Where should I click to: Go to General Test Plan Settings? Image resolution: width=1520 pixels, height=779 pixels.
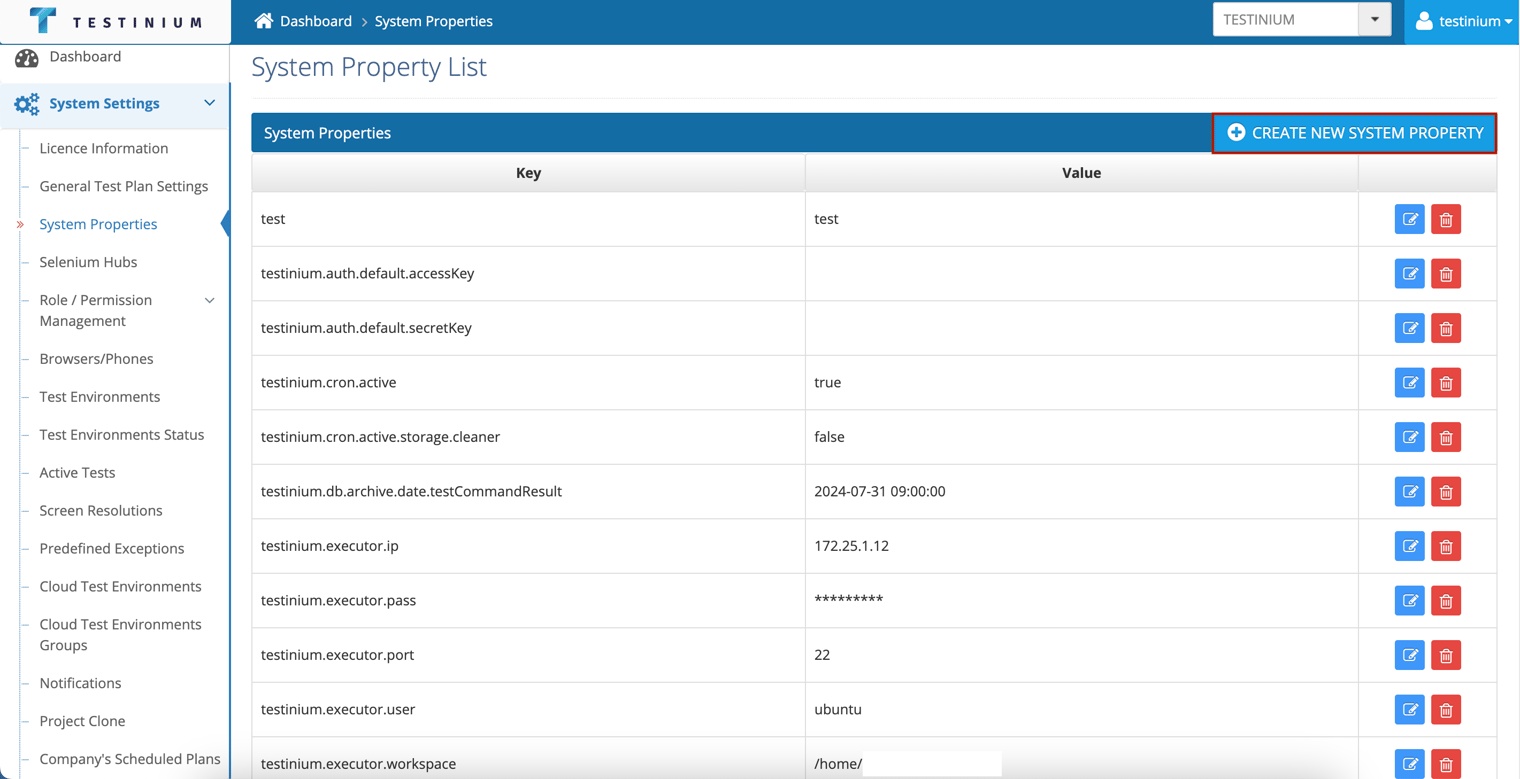[x=124, y=186]
